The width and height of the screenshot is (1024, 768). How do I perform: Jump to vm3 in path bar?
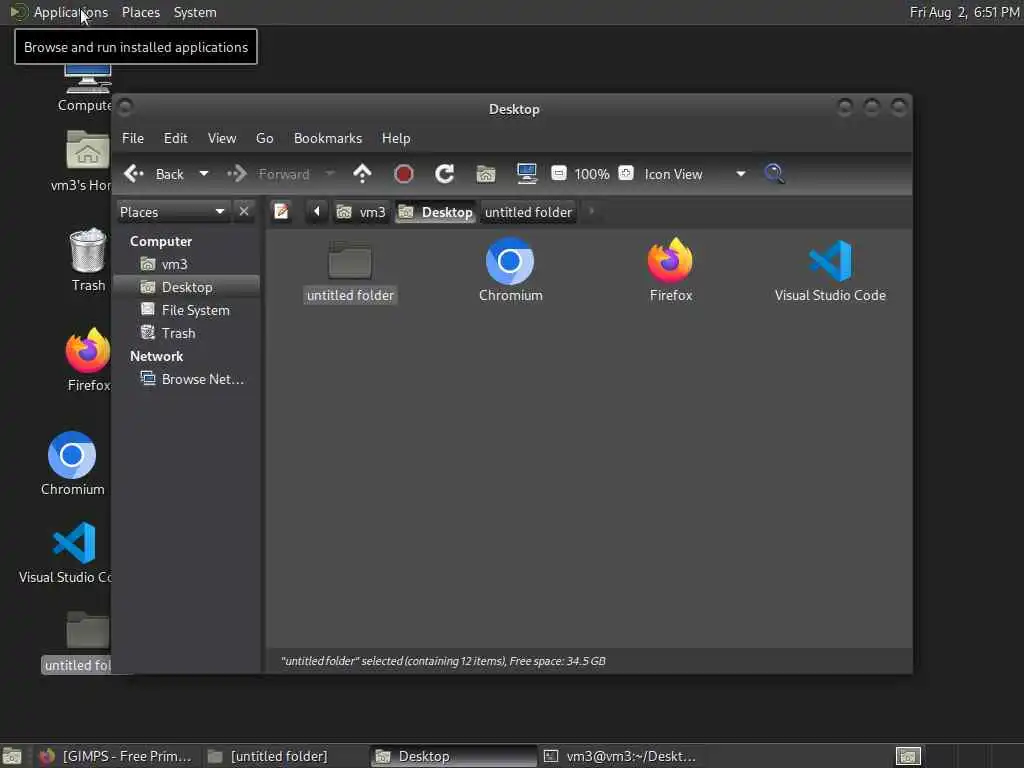click(x=361, y=212)
